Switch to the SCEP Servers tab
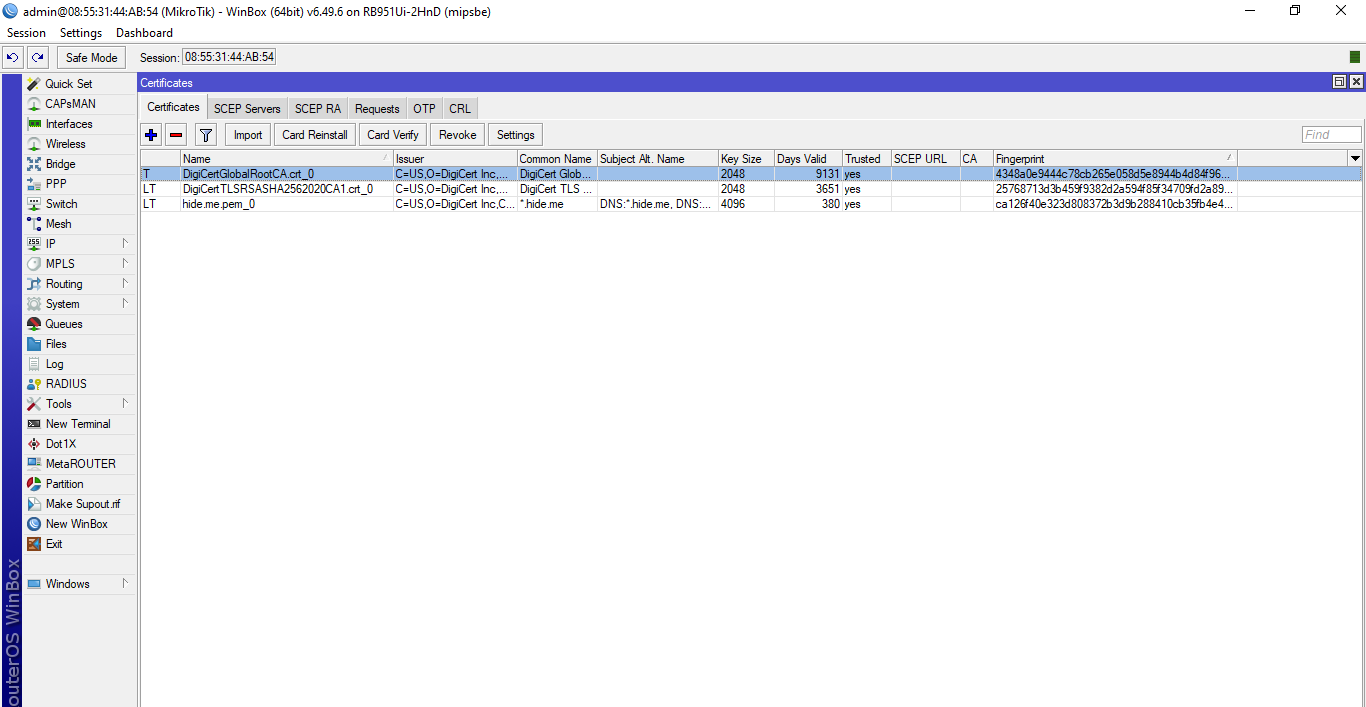1366x707 pixels. tap(247, 108)
